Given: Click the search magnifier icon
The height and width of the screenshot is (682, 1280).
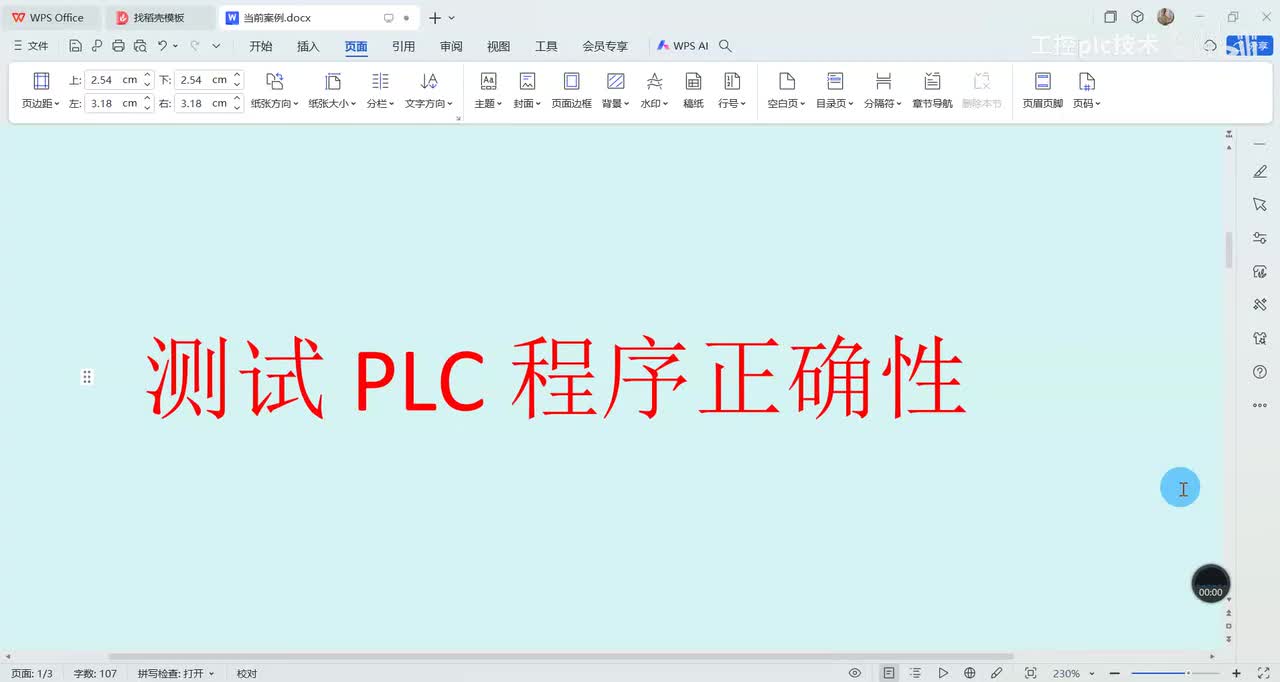Looking at the screenshot, I should point(726,46).
